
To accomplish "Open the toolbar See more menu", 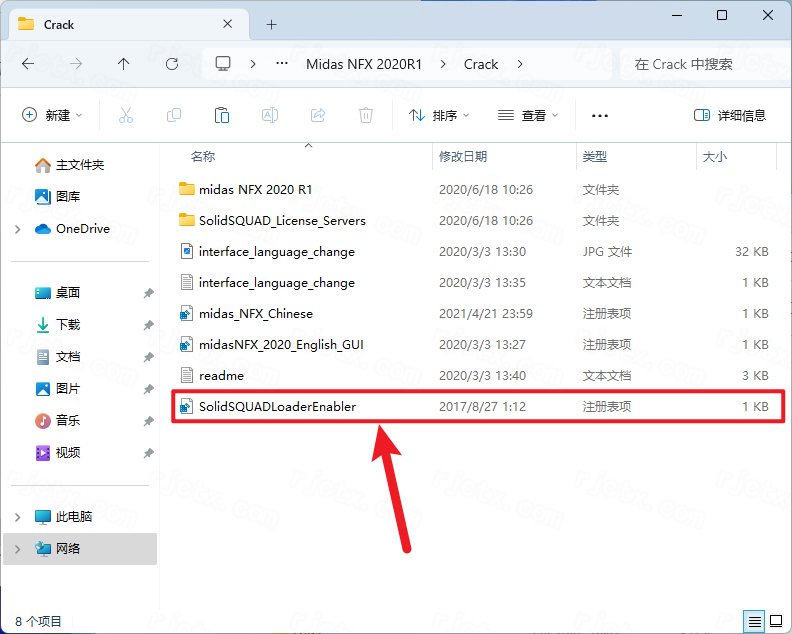I will pyautogui.click(x=600, y=116).
